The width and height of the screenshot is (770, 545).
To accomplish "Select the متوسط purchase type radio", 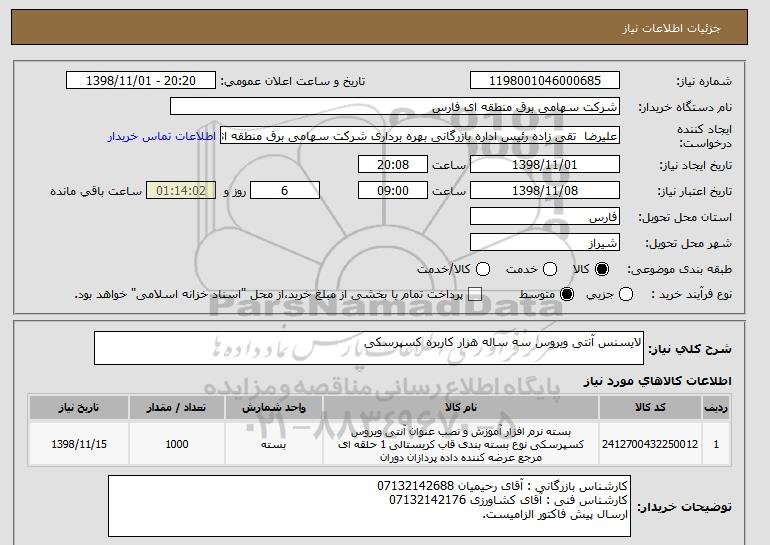I will (567, 295).
